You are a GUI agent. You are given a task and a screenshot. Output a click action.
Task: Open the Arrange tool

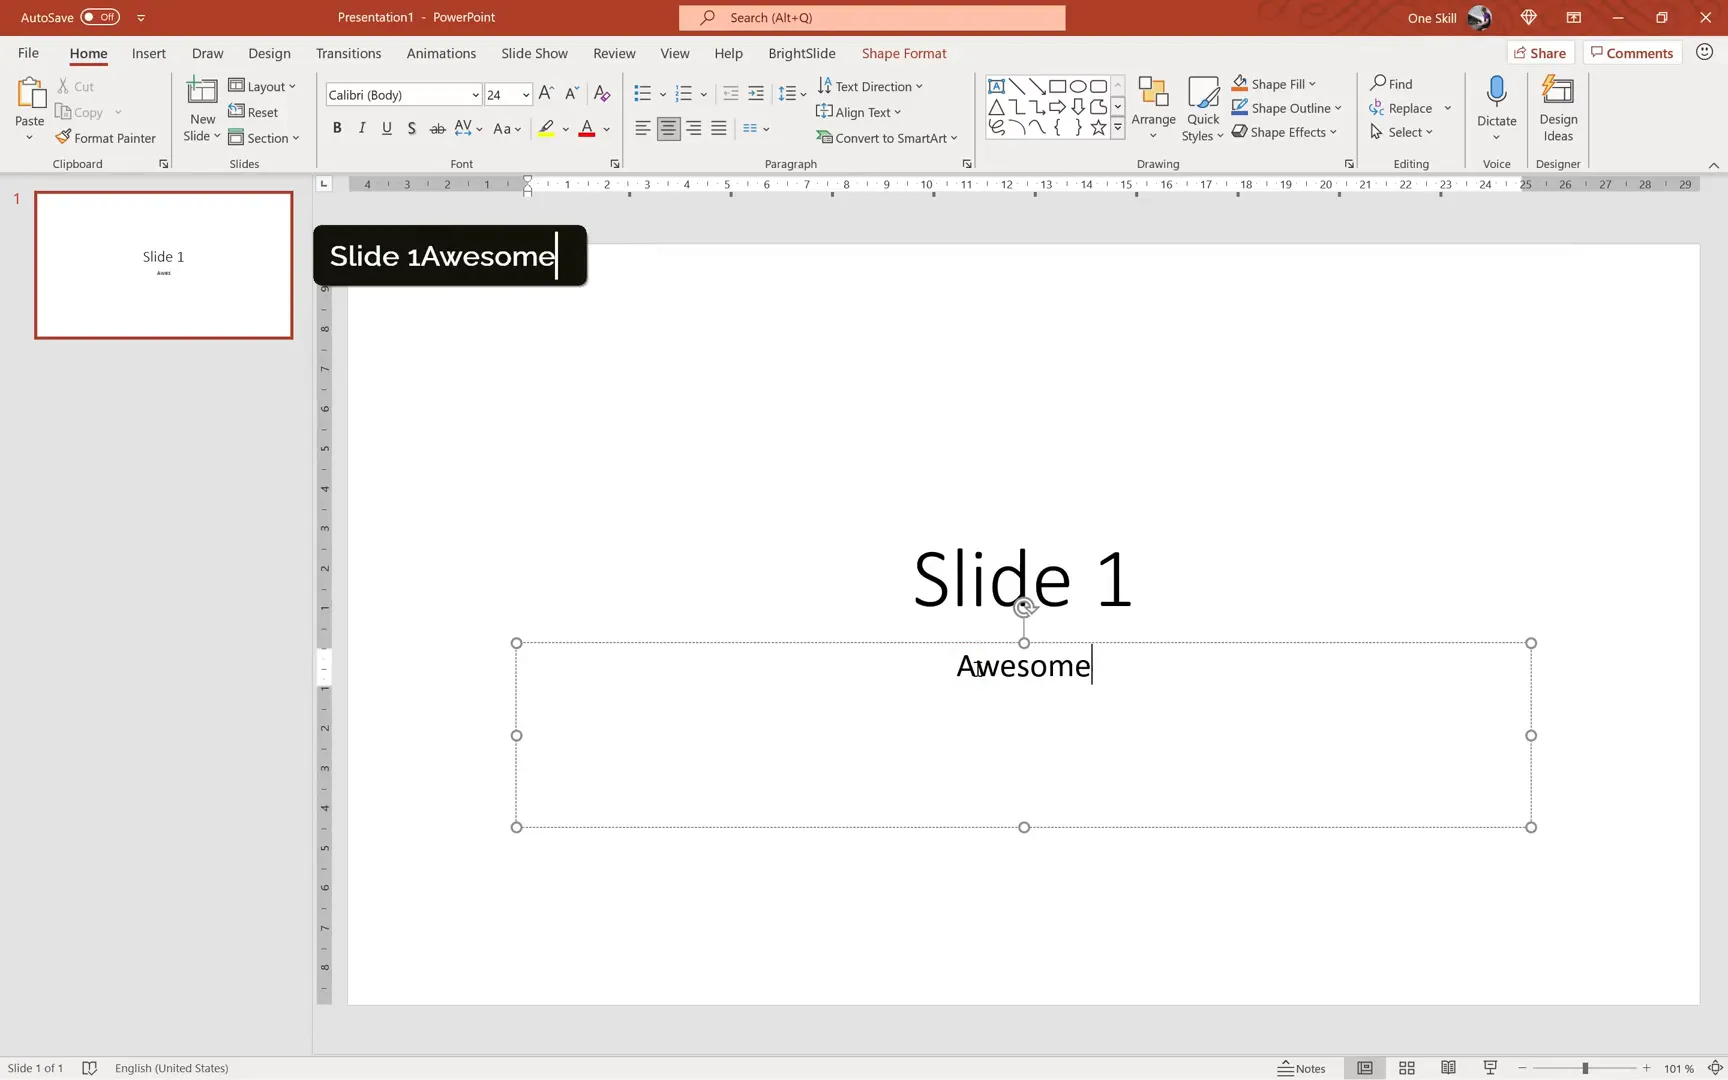[1153, 109]
